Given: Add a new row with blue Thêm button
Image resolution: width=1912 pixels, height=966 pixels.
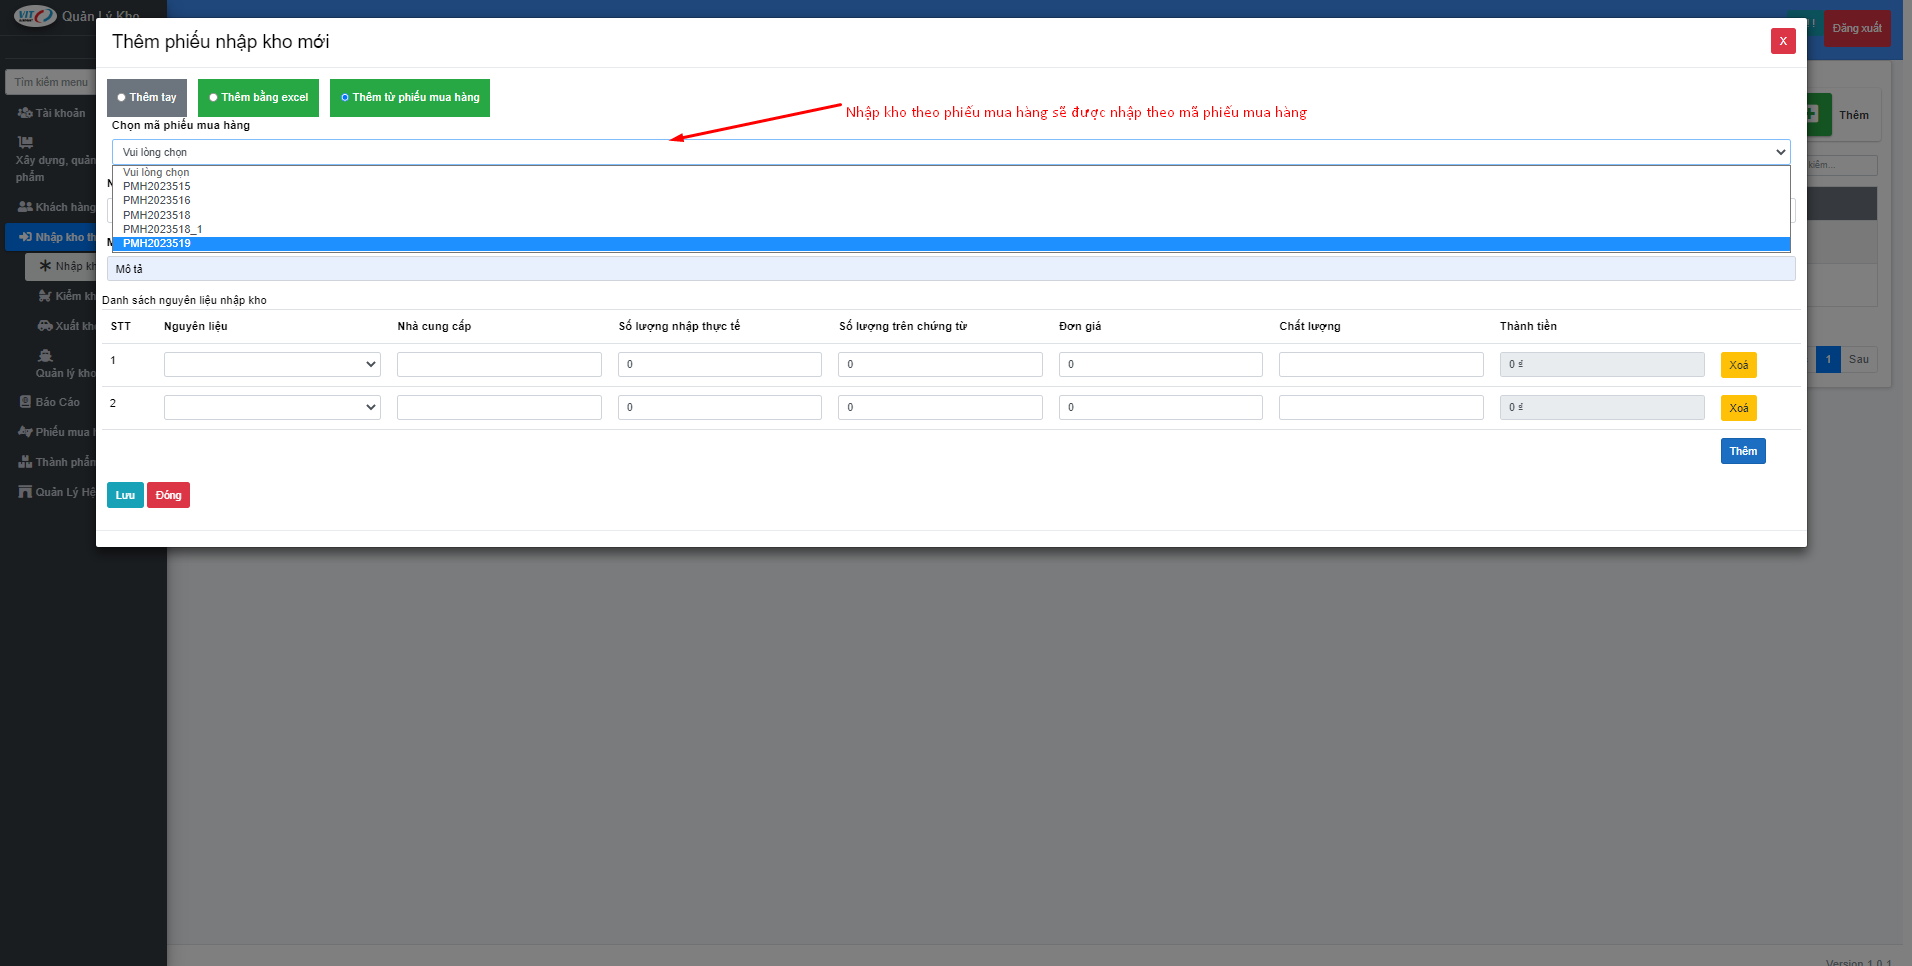Looking at the screenshot, I should tap(1743, 451).
